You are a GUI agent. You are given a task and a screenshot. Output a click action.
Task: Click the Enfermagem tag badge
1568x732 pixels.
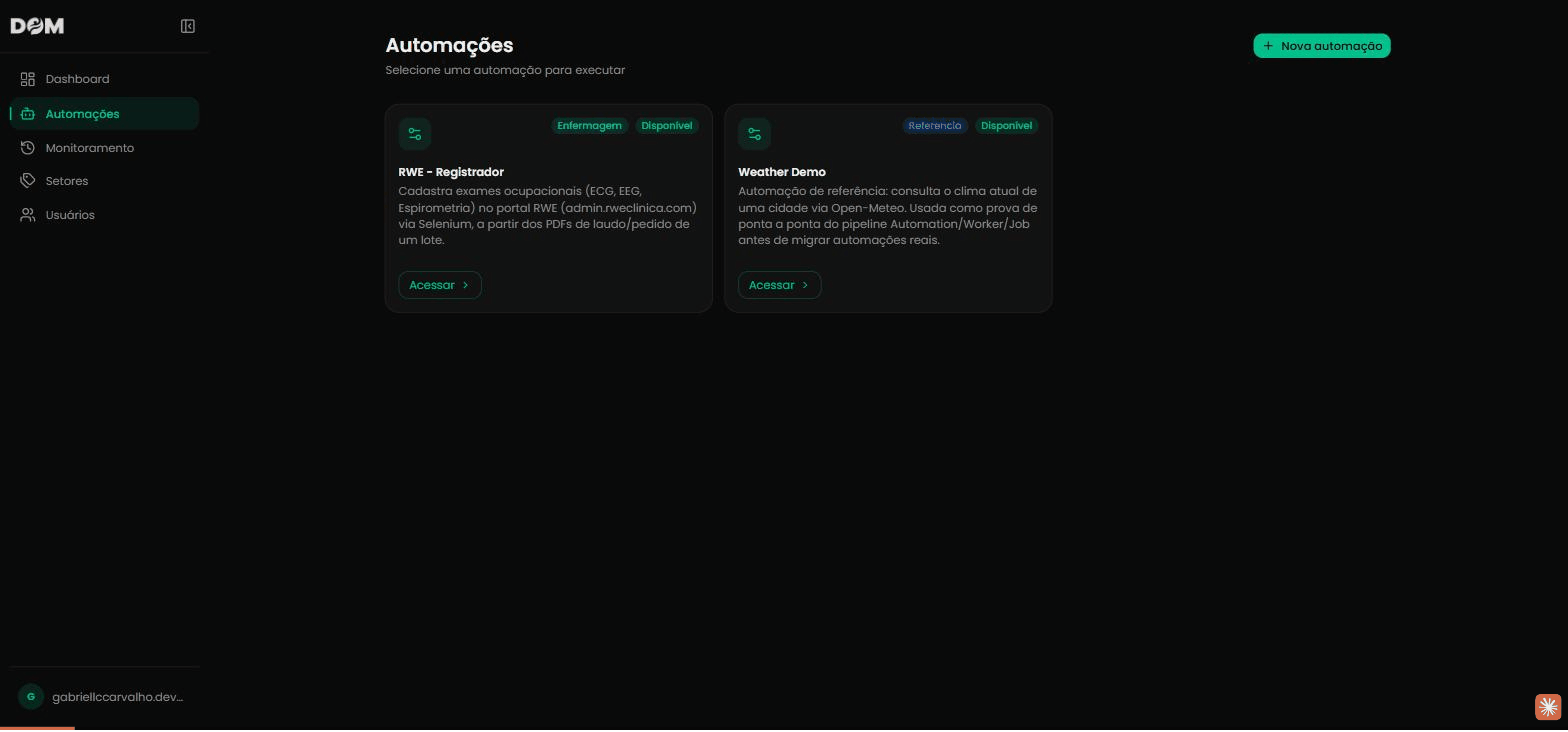590,126
